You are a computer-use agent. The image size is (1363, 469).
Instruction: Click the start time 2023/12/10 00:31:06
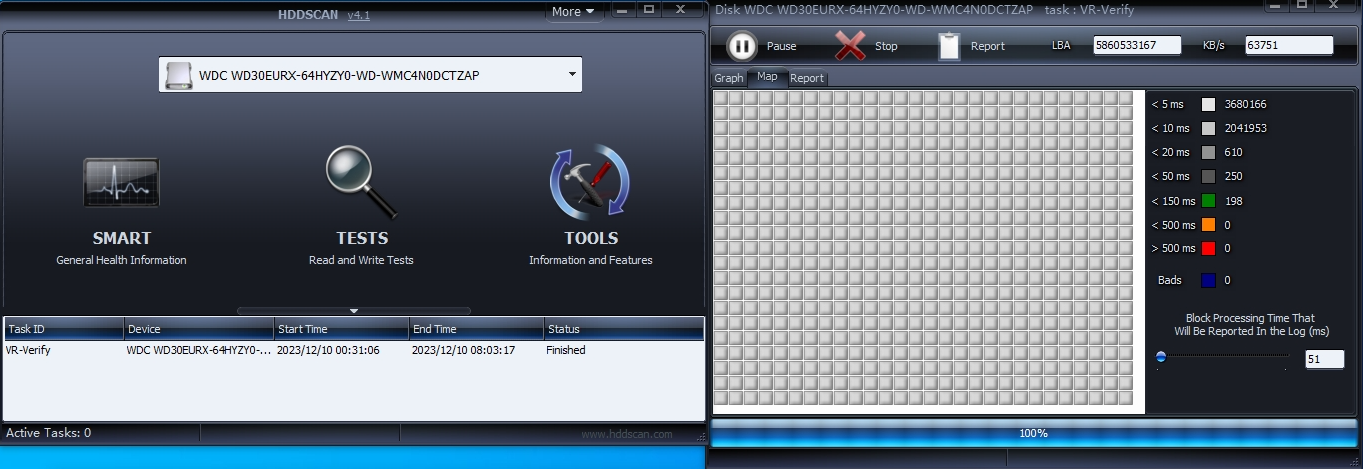point(328,350)
